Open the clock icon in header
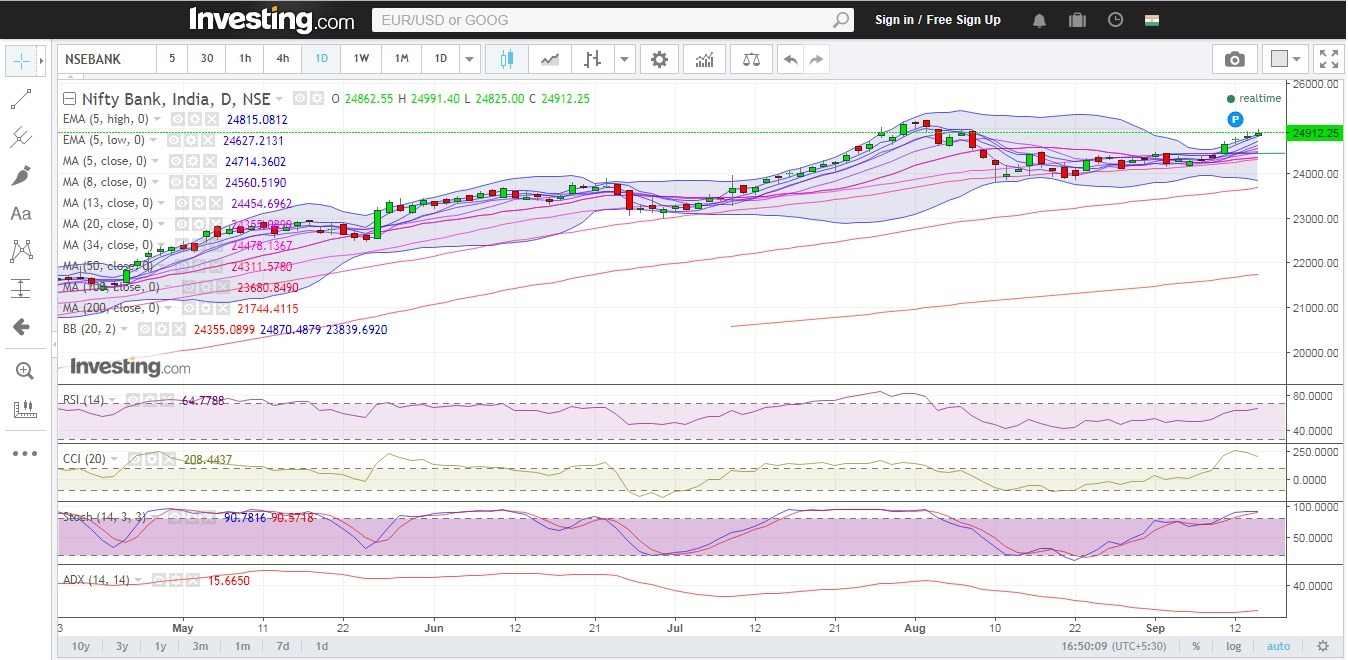Image resolution: width=1348 pixels, height=660 pixels. pos(1116,20)
